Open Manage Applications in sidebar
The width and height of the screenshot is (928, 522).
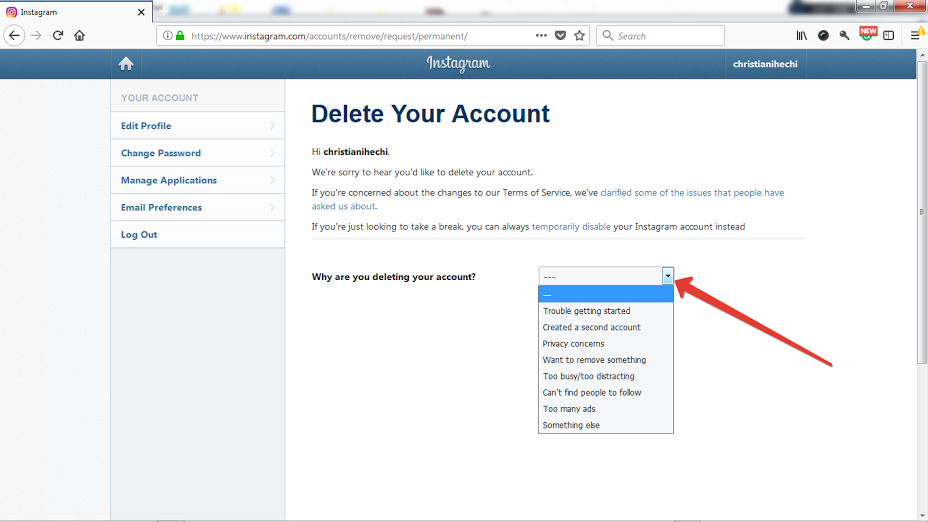197,180
